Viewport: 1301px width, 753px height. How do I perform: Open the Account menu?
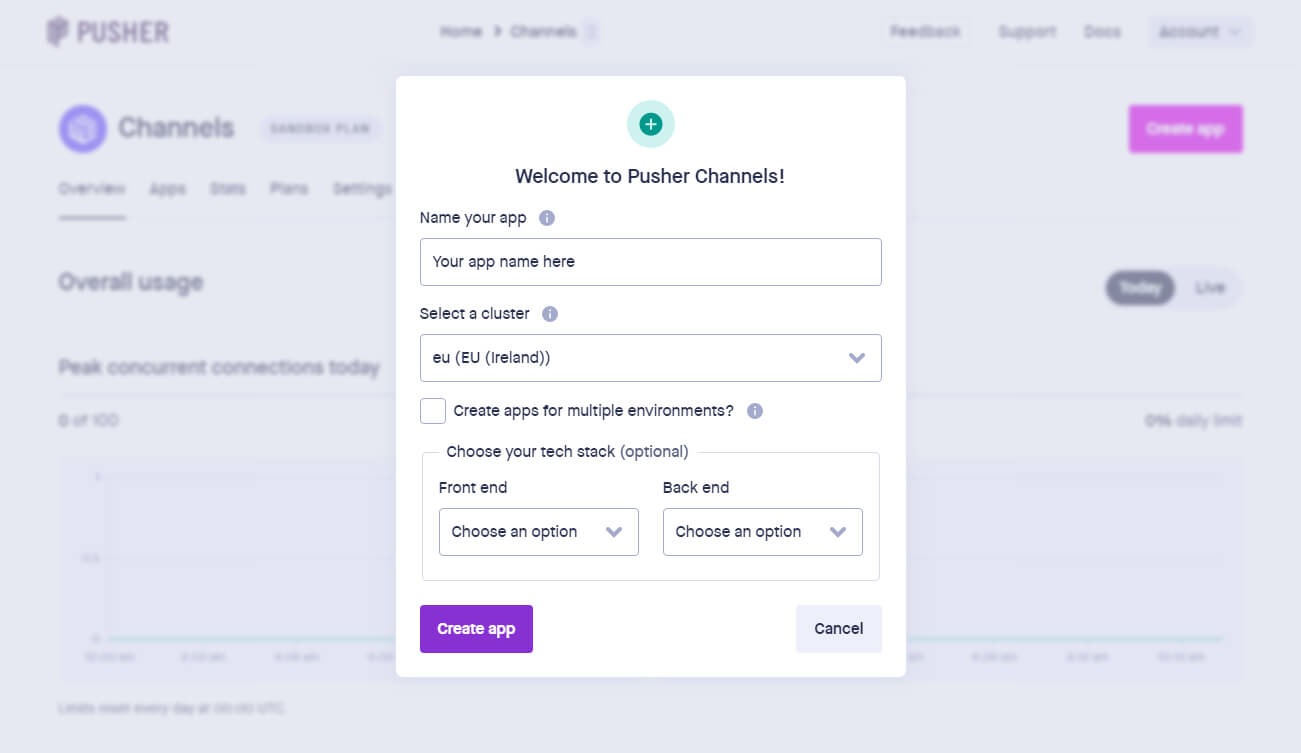(1199, 32)
